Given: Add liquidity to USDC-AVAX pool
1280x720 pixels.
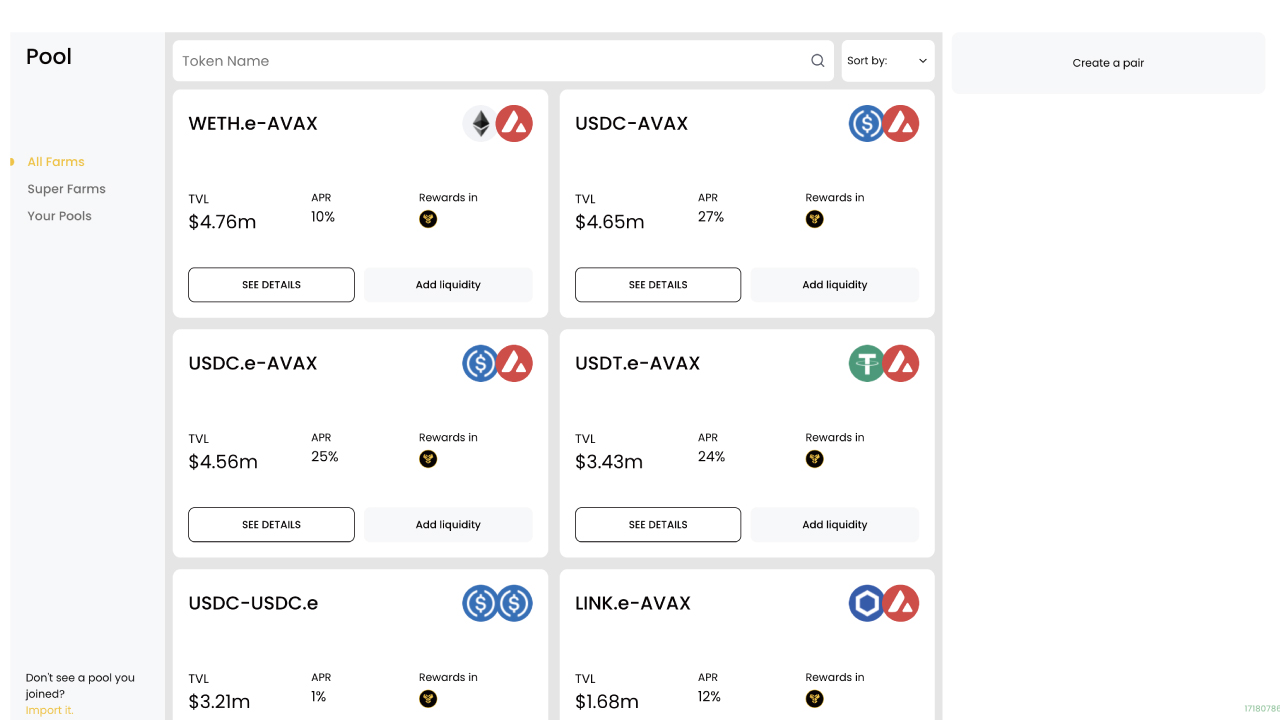Looking at the screenshot, I should (835, 284).
